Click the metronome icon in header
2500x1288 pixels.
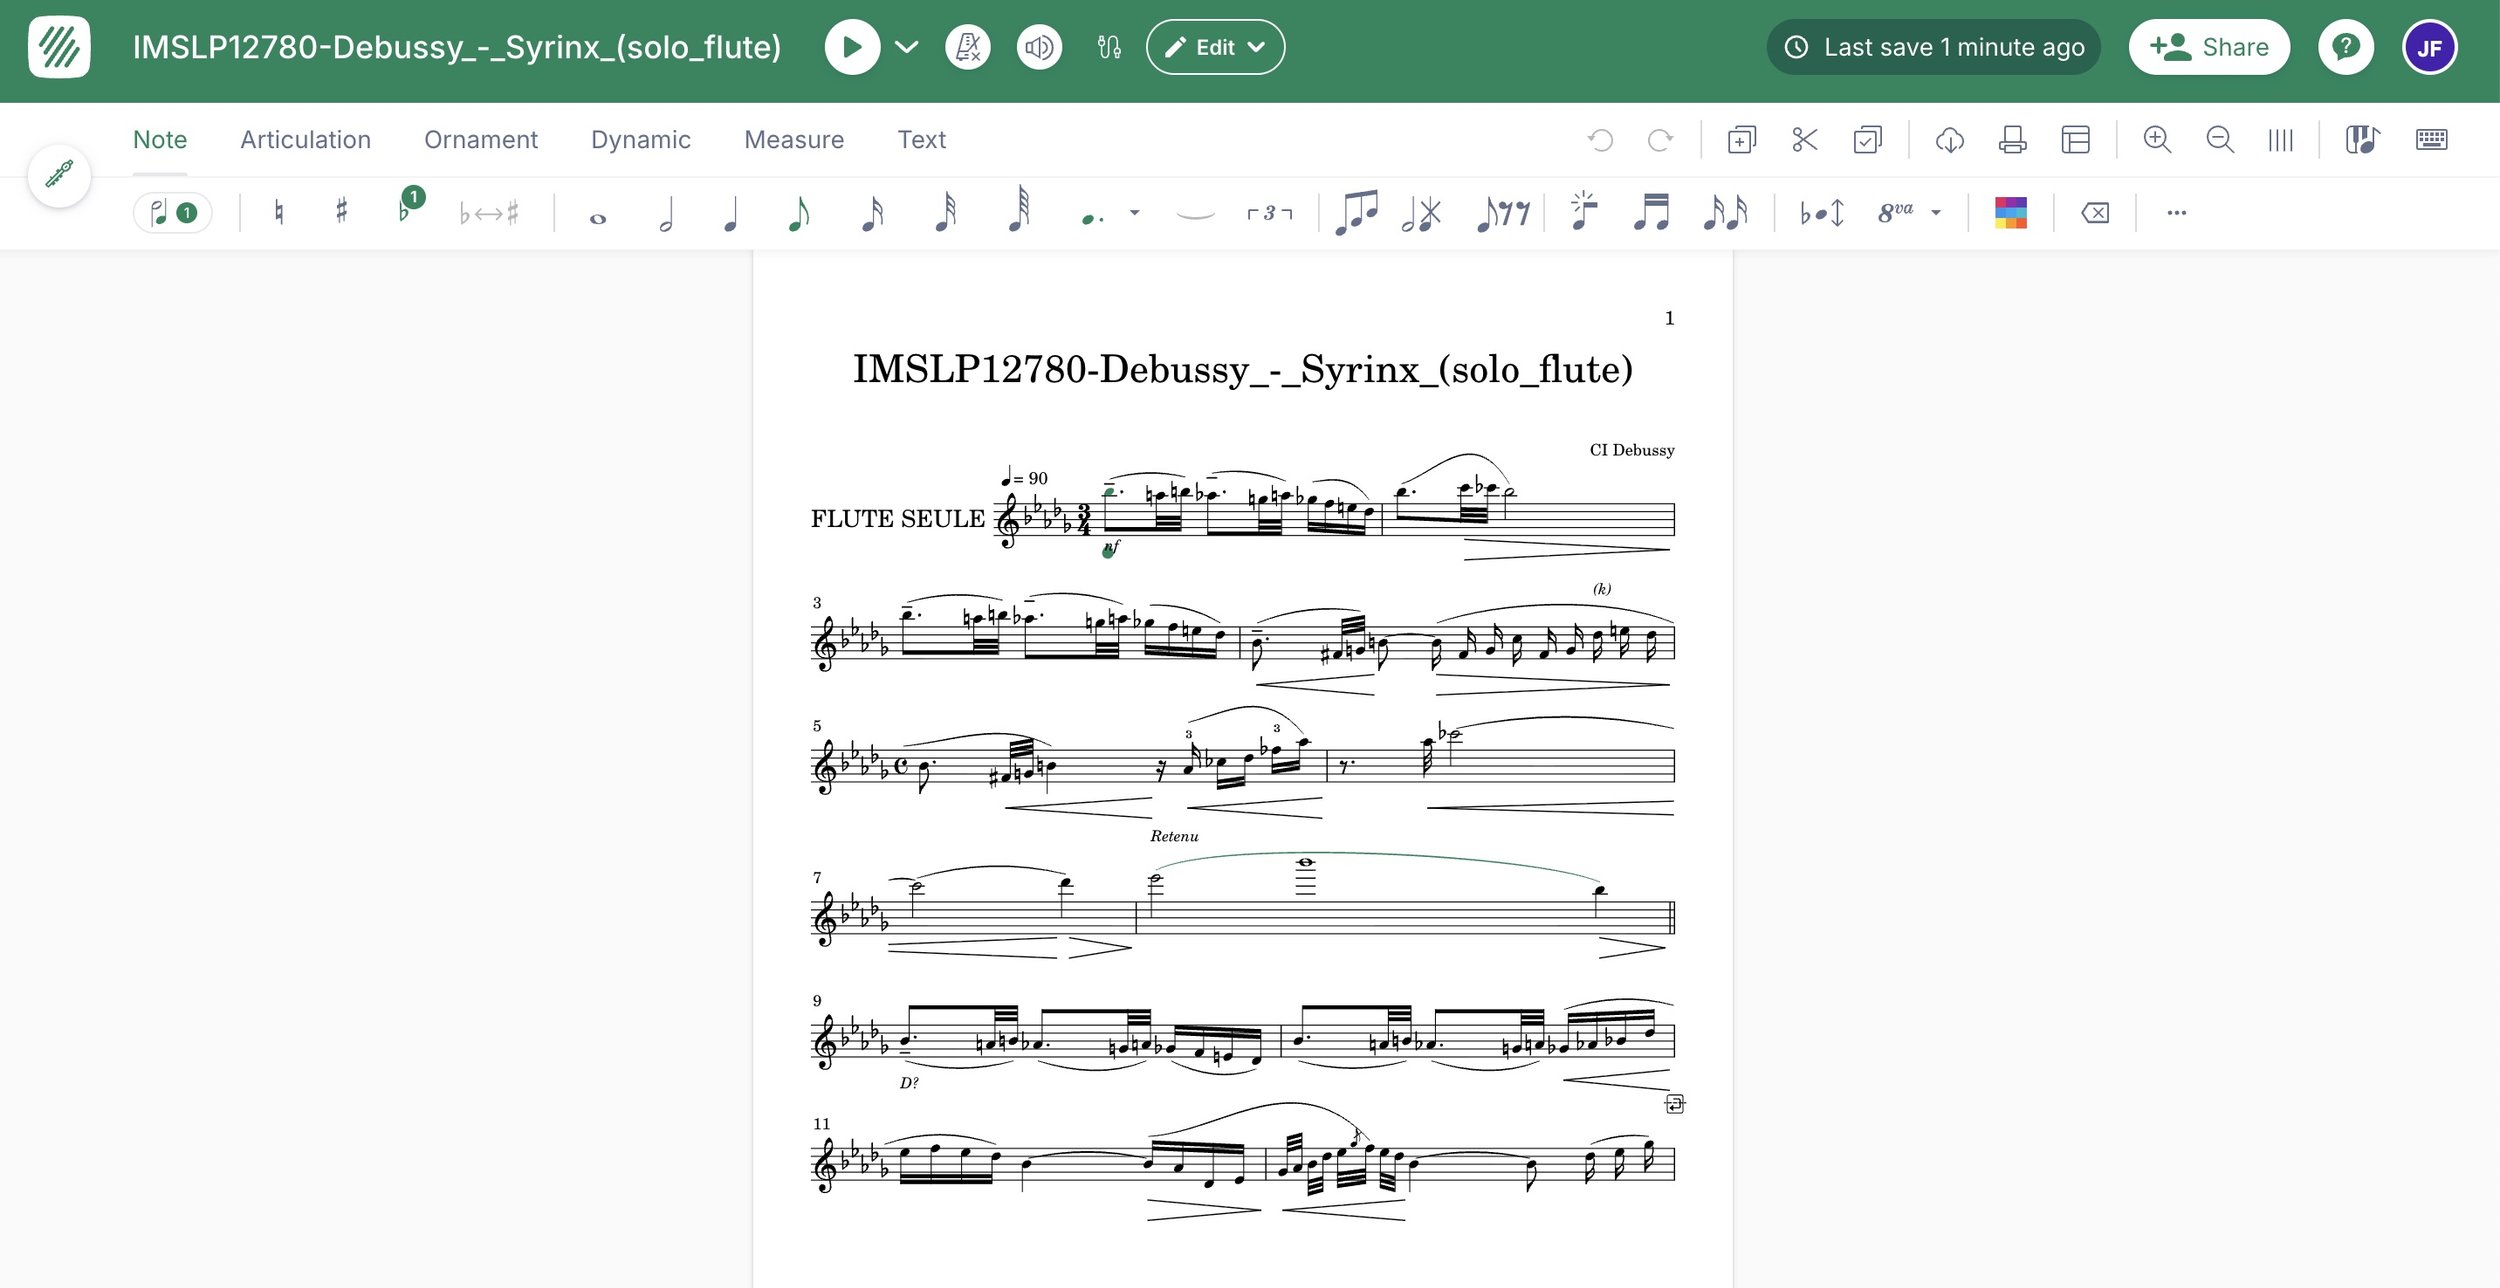967,47
